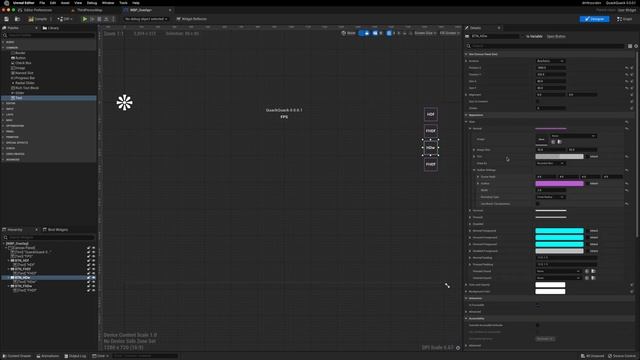The height and width of the screenshot is (360, 640).
Task: Open the Output Log
Action: (x=75, y=356)
